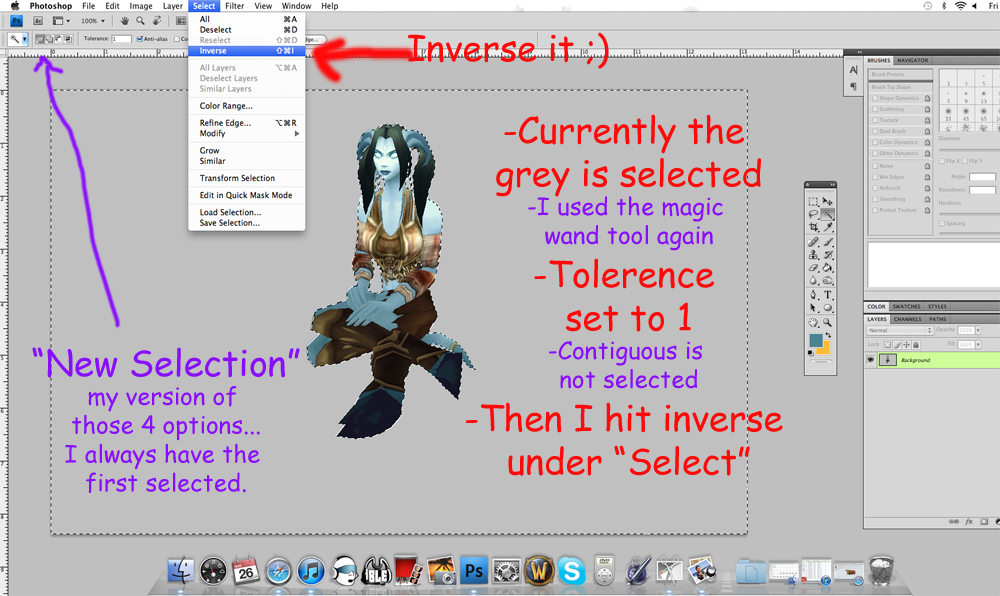This screenshot has width=1000, height=596.
Task: Toggle the Anti-alias checkbox
Action: [140, 39]
